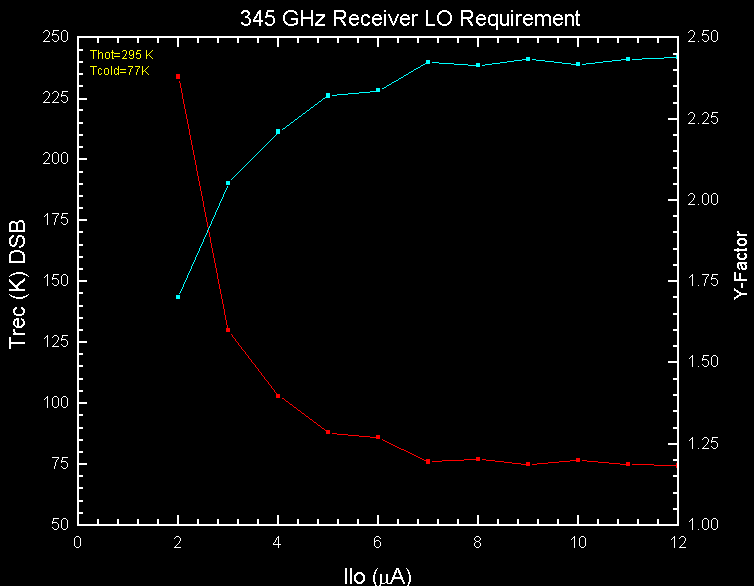Click the red data point at Ilo 3
Viewport: 754px width, 586px height.
[228, 330]
